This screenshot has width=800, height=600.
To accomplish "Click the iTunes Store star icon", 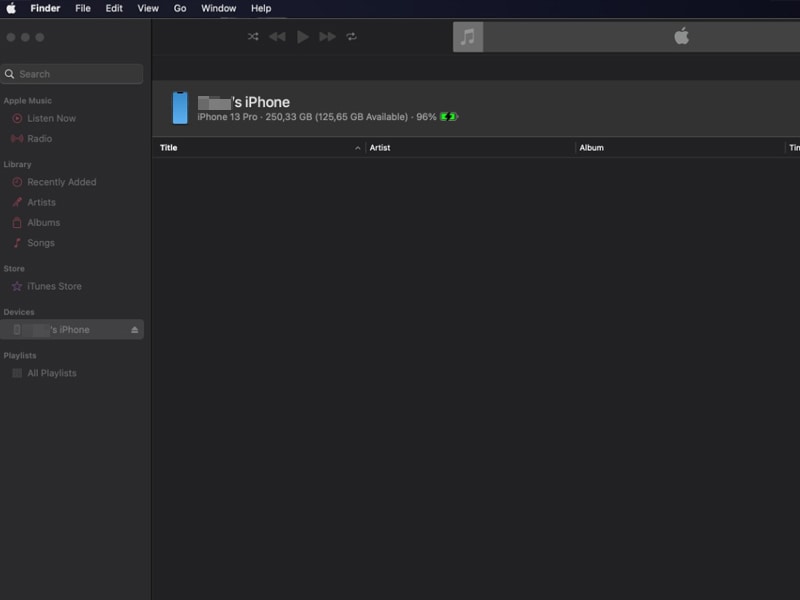I will pos(17,287).
